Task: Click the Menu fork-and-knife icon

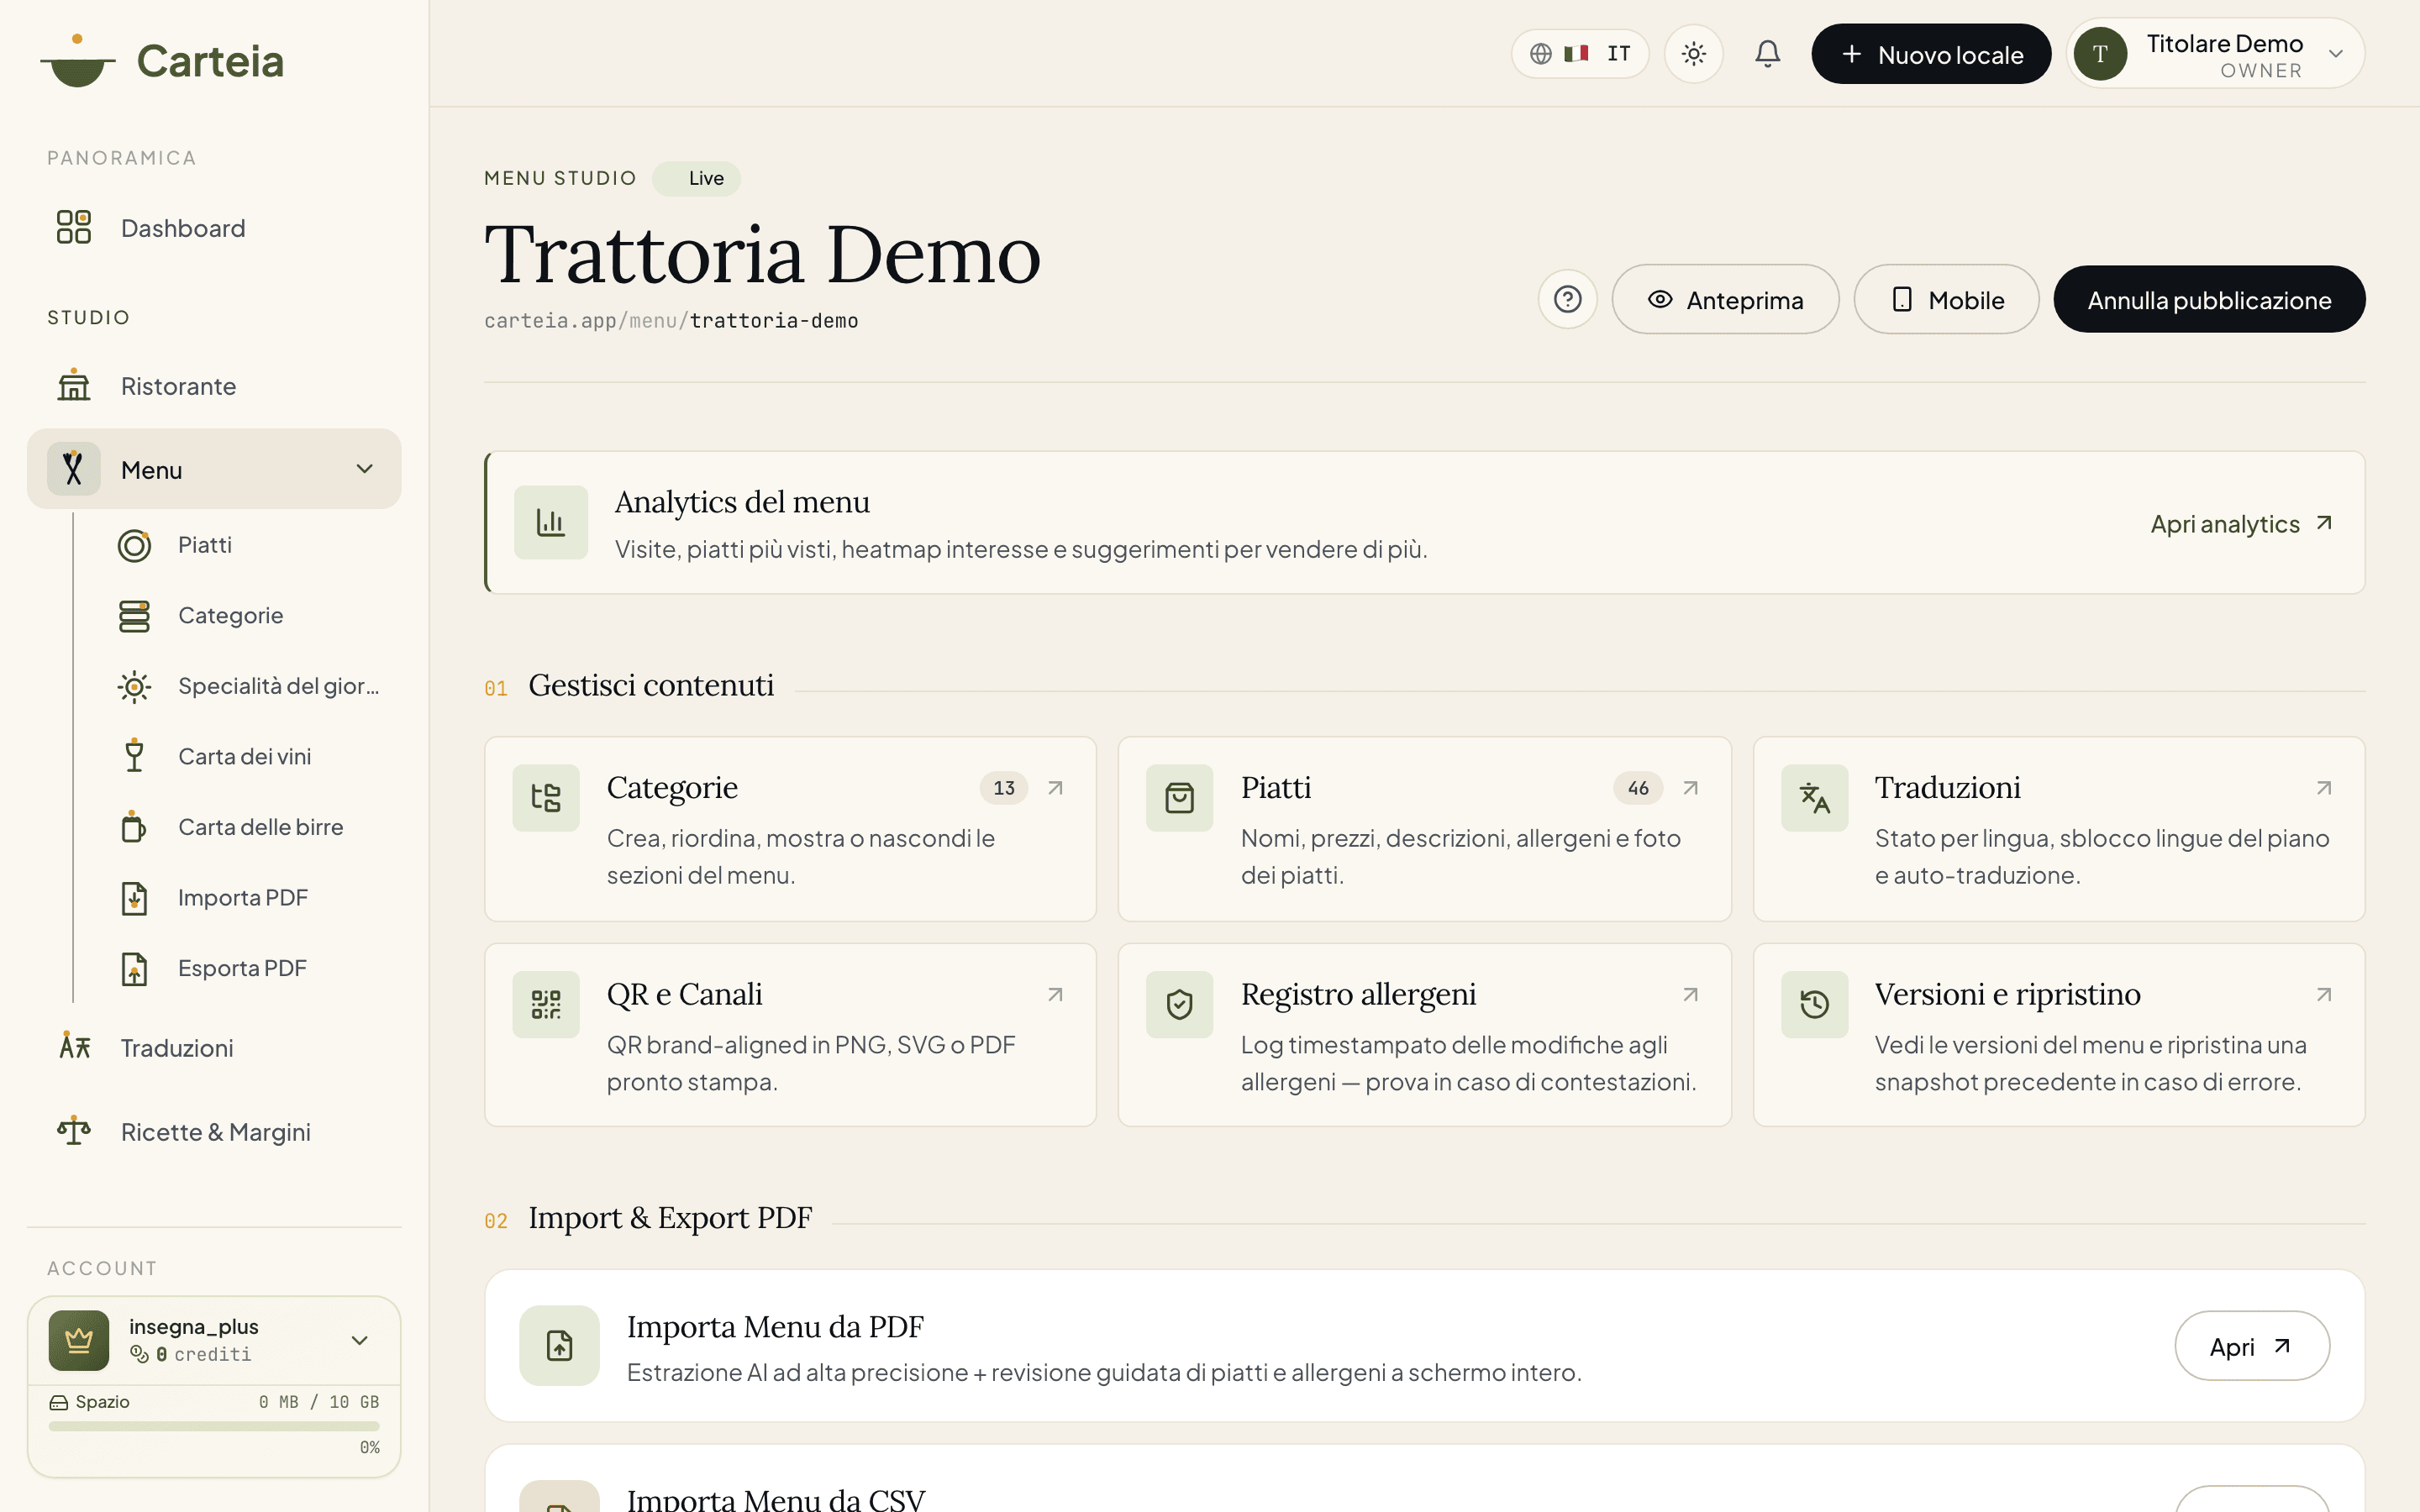Action: tap(74, 468)
